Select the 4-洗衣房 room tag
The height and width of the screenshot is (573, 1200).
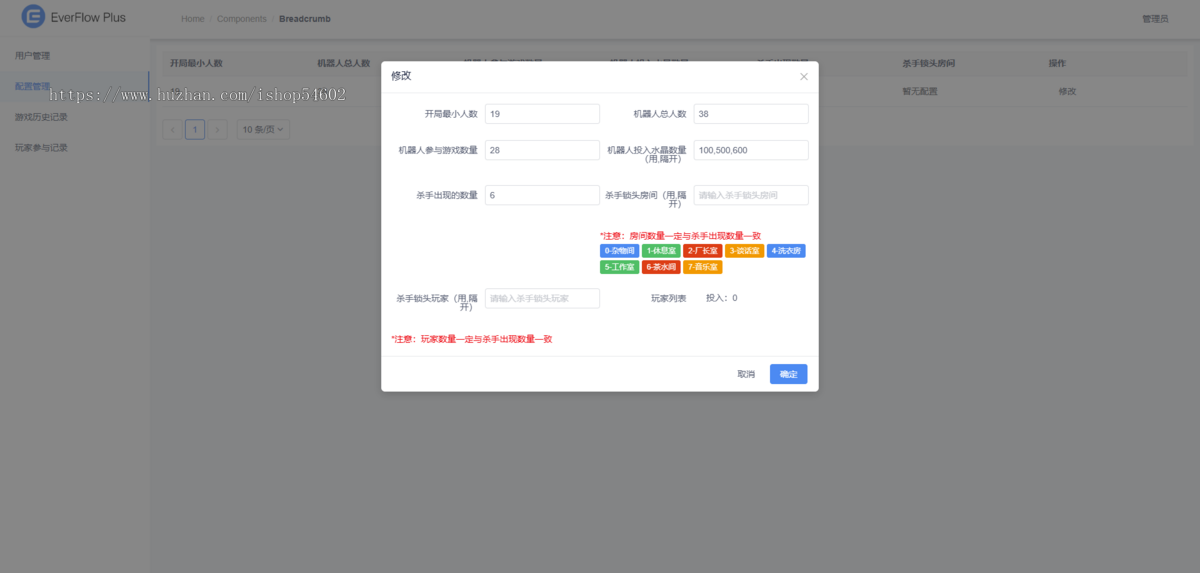coord(786,251)
